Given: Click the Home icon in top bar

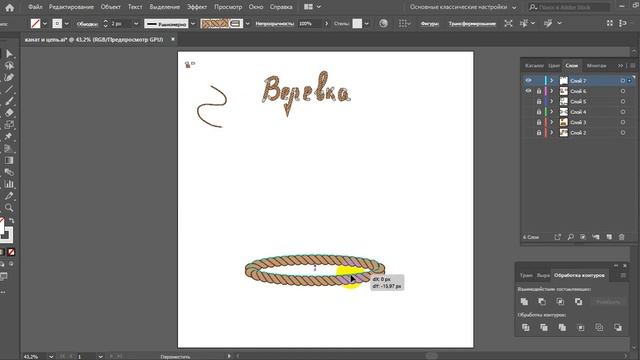Looking at the screenshot, I should click(9, 7).
